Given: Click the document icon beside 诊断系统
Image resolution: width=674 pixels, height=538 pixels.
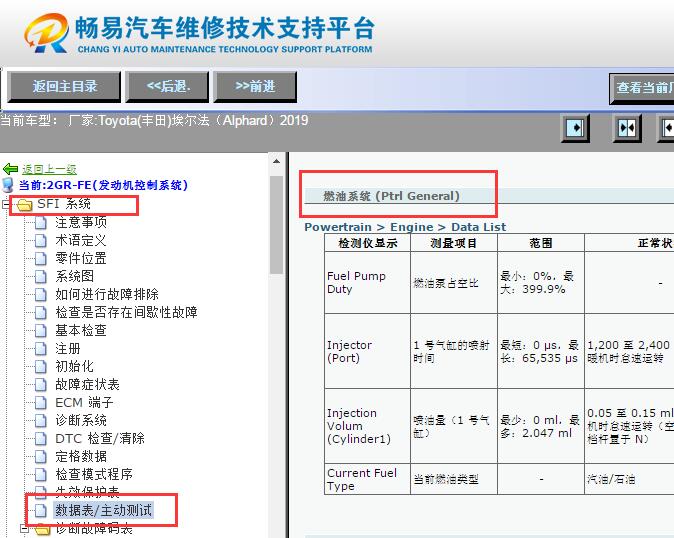Looking at the screenshot, I should coord(41,421).
